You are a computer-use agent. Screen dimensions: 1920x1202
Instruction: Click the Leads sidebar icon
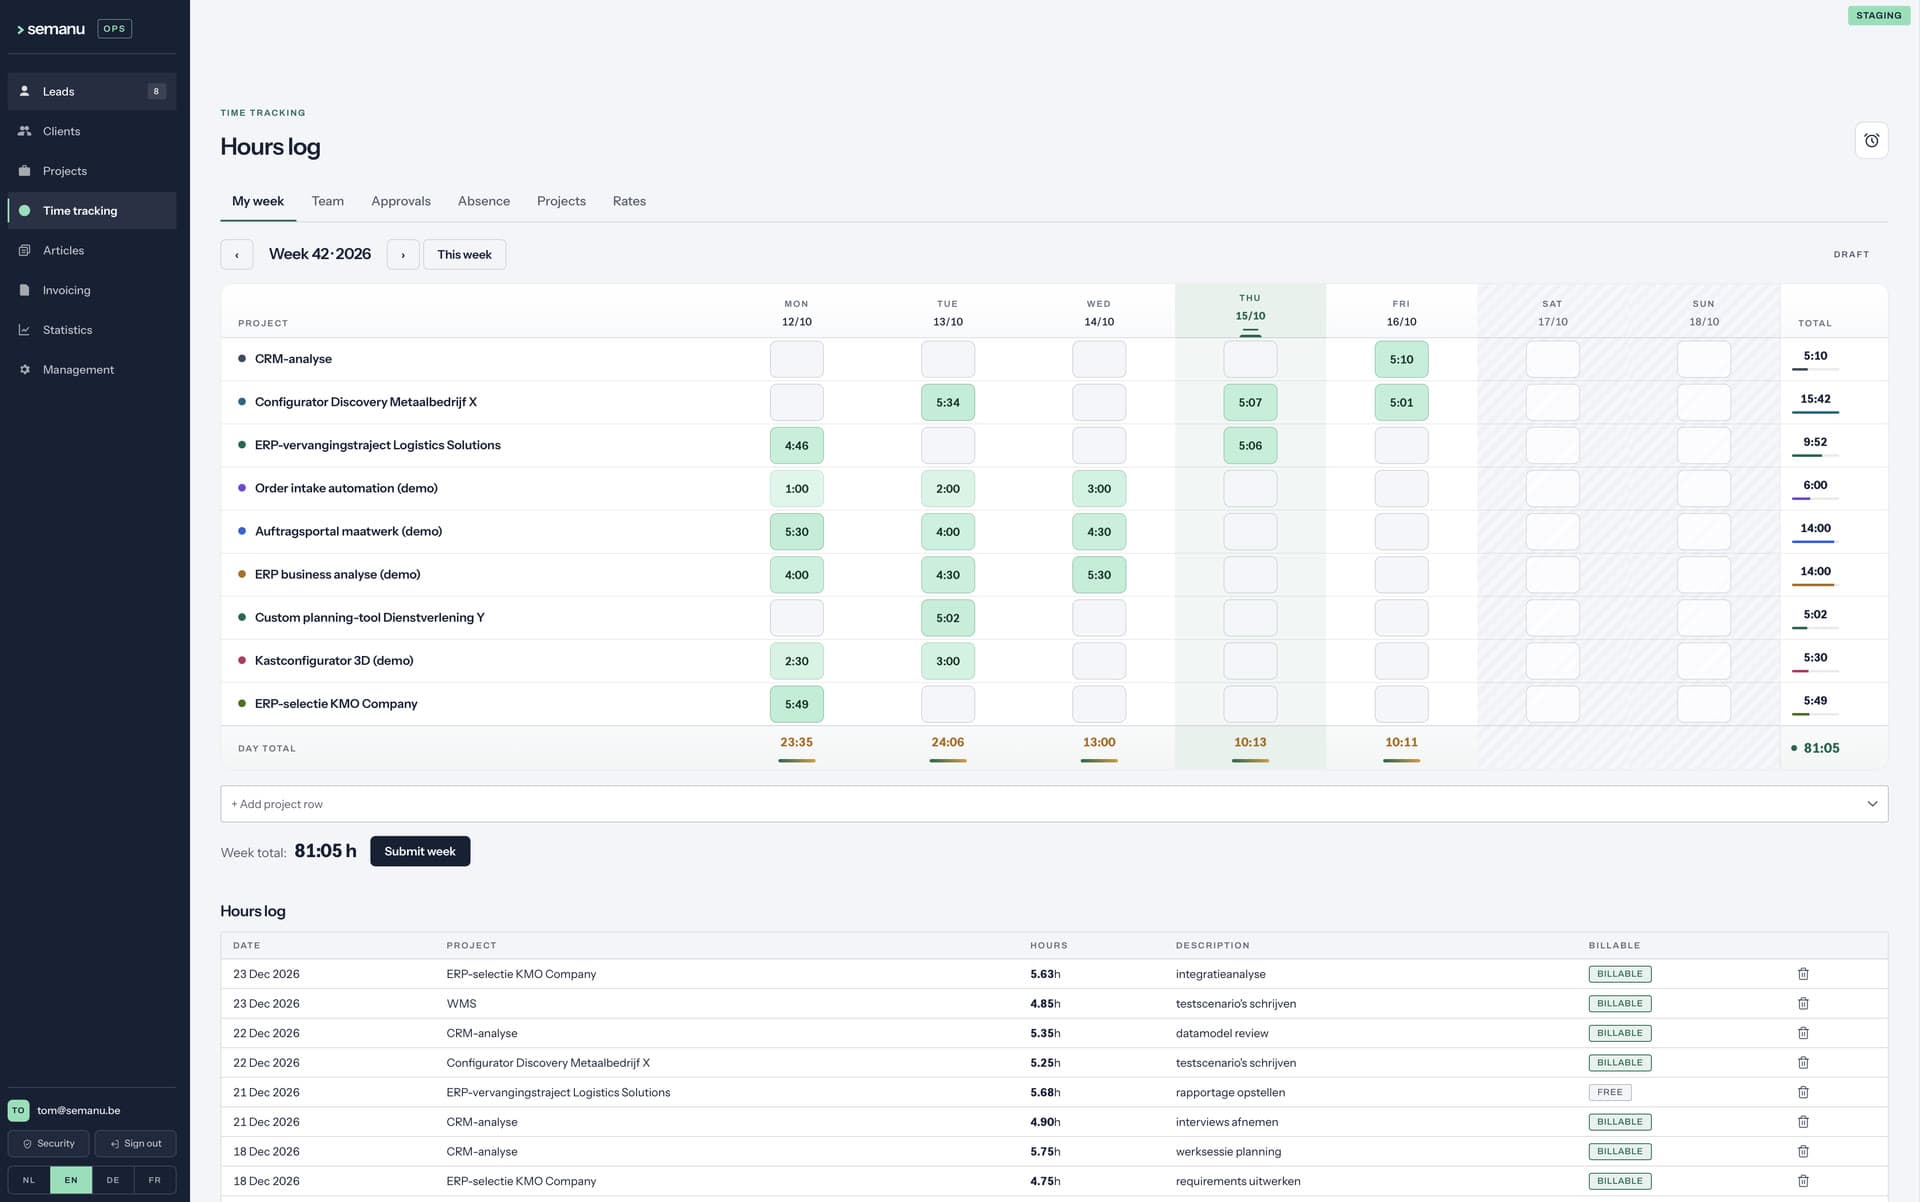(25, 91)
